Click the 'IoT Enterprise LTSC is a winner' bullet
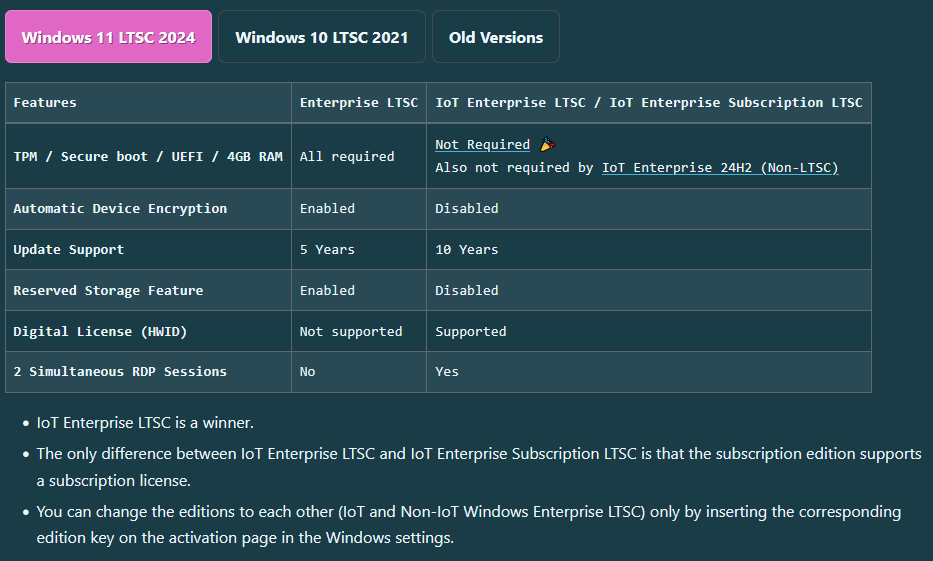Image resolution: width=933 pixels, height=561 pixels. tap(145, 423)
